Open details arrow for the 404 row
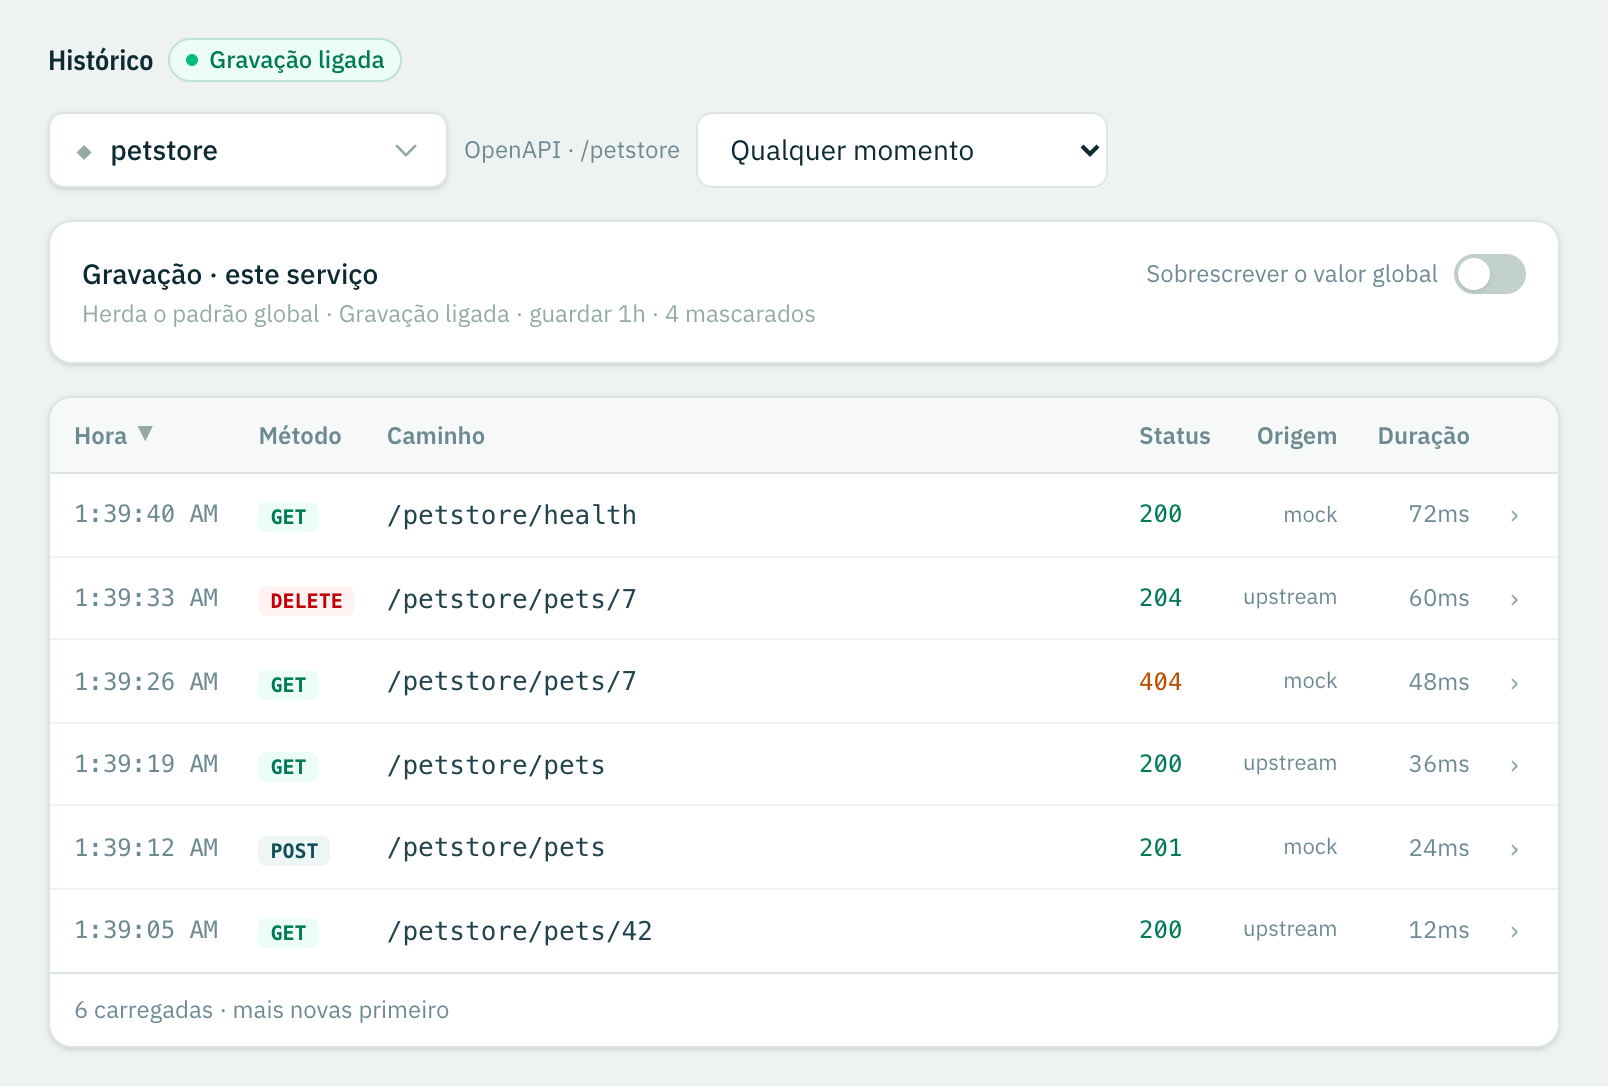This screenshot has width=1608, height=1086. (x=1514, y=684)
